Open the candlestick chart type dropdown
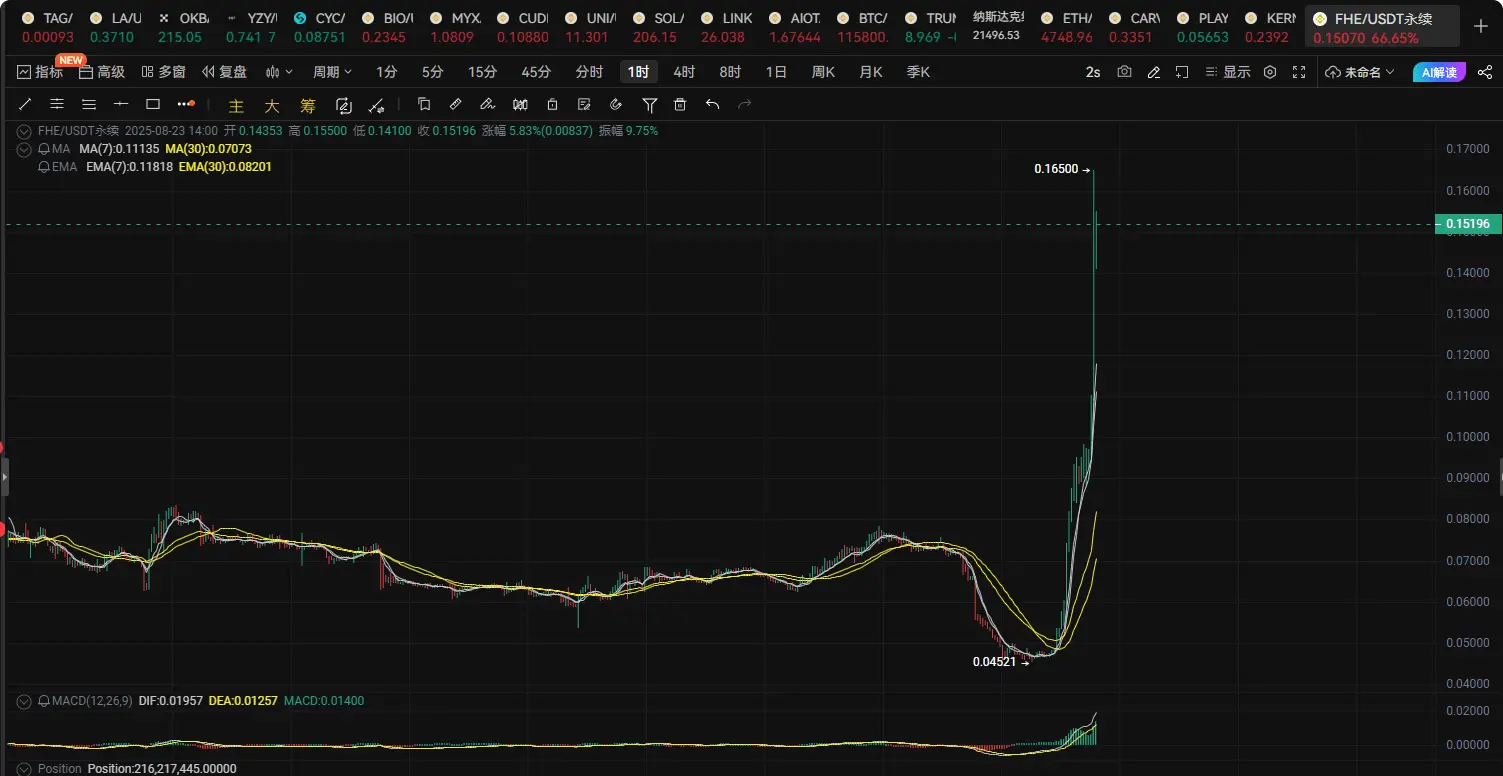The width and height of the screenshot is (1503, 776). click(x=279, y=72)
